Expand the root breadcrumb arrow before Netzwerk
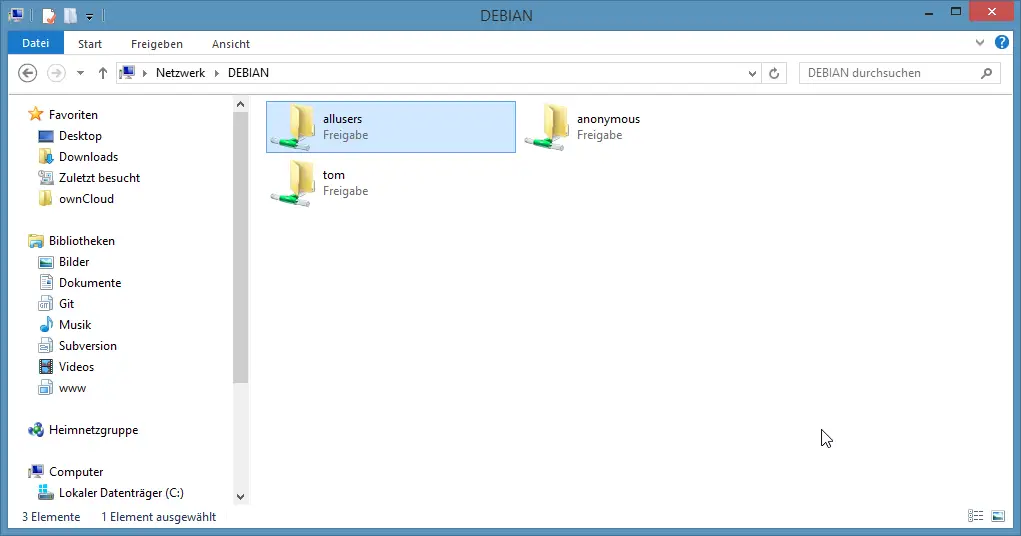The height and width of the screenshot is (536, 1021). (145, 73)
